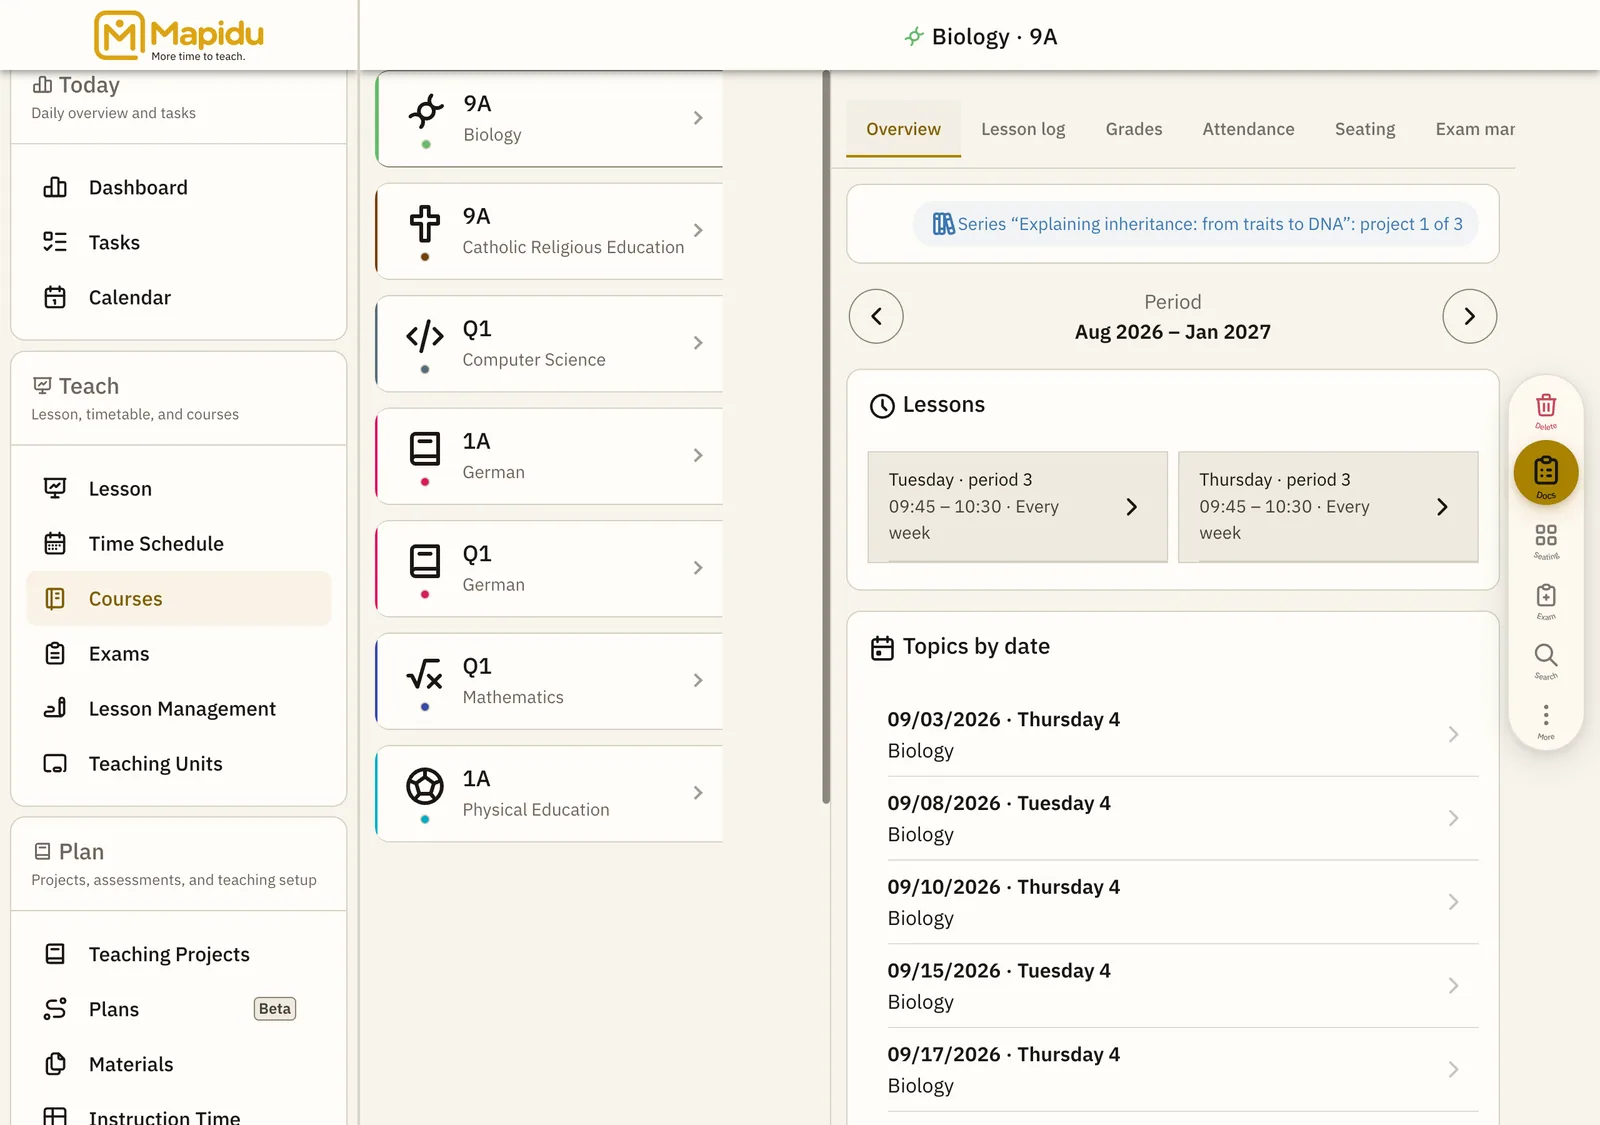This screenshot has width=1600, height=1125.
Task: Open Calendar in the sidebar
Action: point(179,298)
